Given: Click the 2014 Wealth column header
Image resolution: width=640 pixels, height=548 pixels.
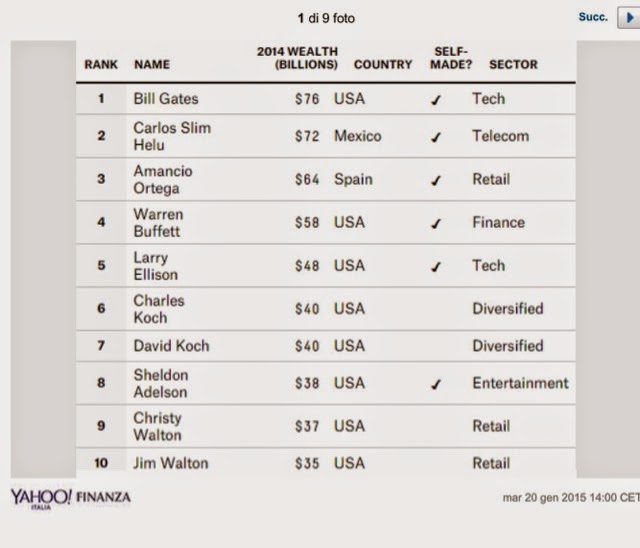Looking at the screenshot, I should pyautogui.click(x=297, y=57).
